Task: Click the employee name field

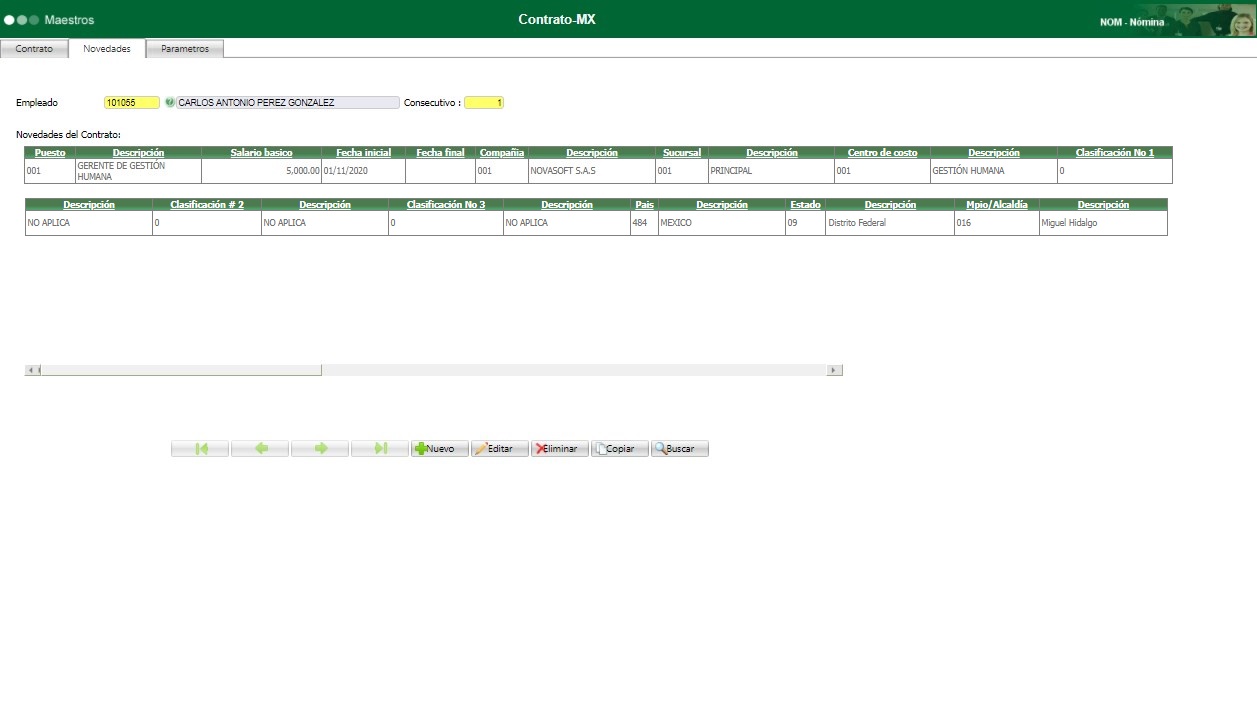Action: tap(288, 102)
